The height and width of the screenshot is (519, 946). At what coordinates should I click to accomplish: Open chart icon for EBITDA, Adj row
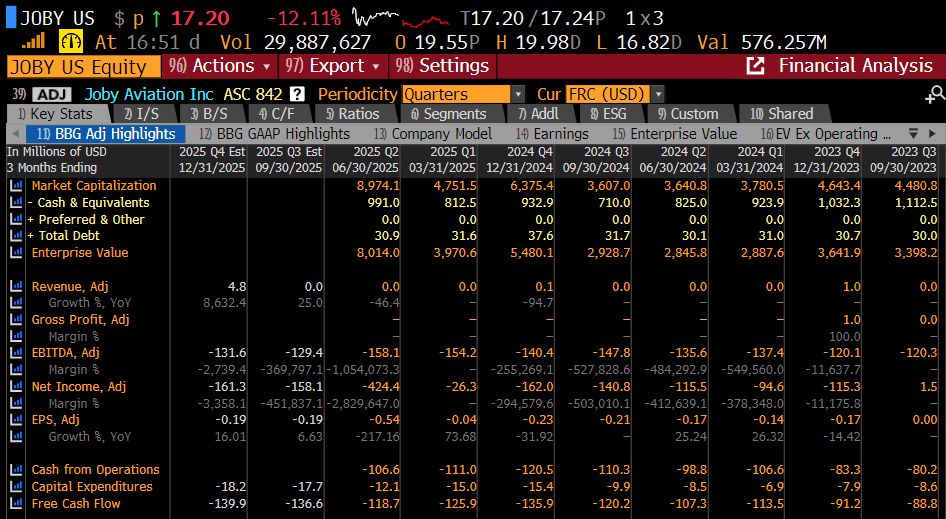pyautogui.click(x=16, y=353)
